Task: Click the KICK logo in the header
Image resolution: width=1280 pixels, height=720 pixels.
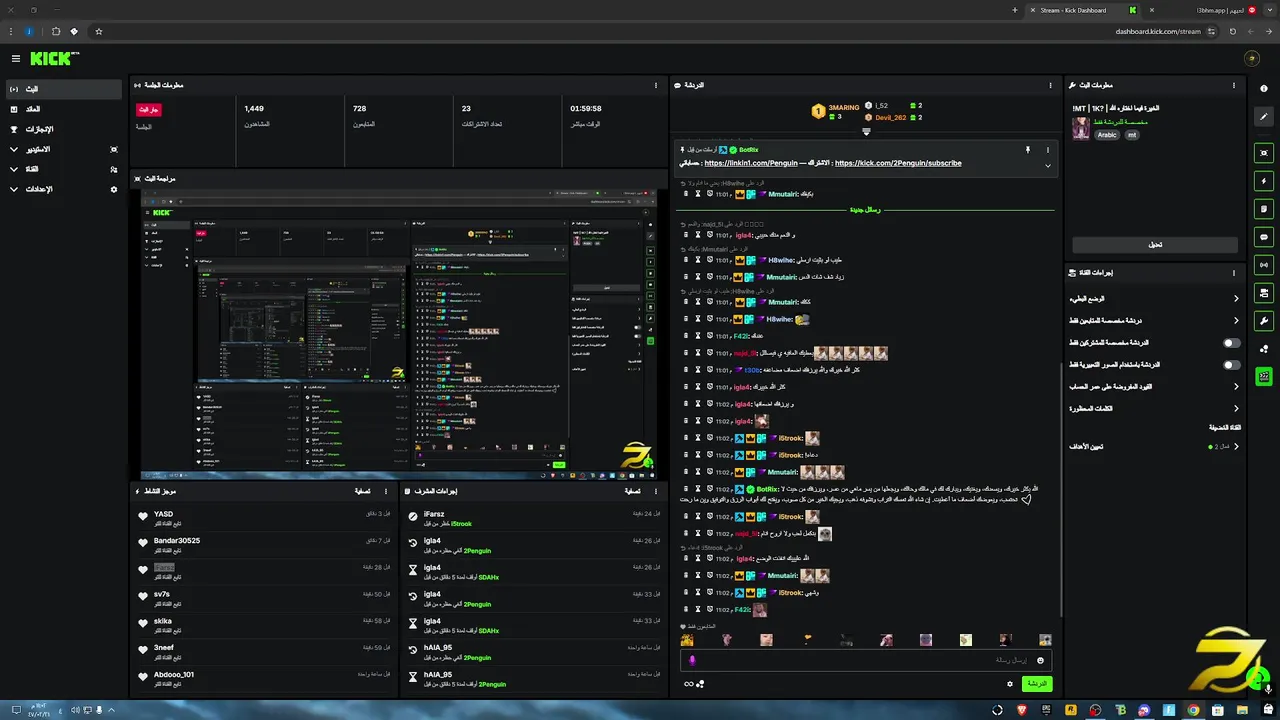Action: pos(50,59)
